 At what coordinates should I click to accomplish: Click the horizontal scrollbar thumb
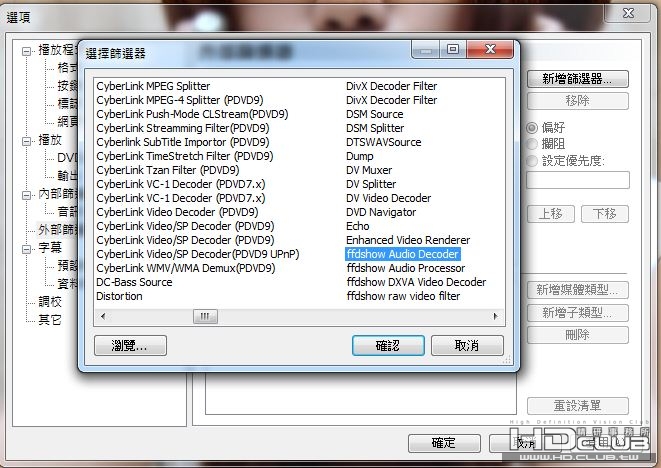pyautogui.click(x=205, y=316)
